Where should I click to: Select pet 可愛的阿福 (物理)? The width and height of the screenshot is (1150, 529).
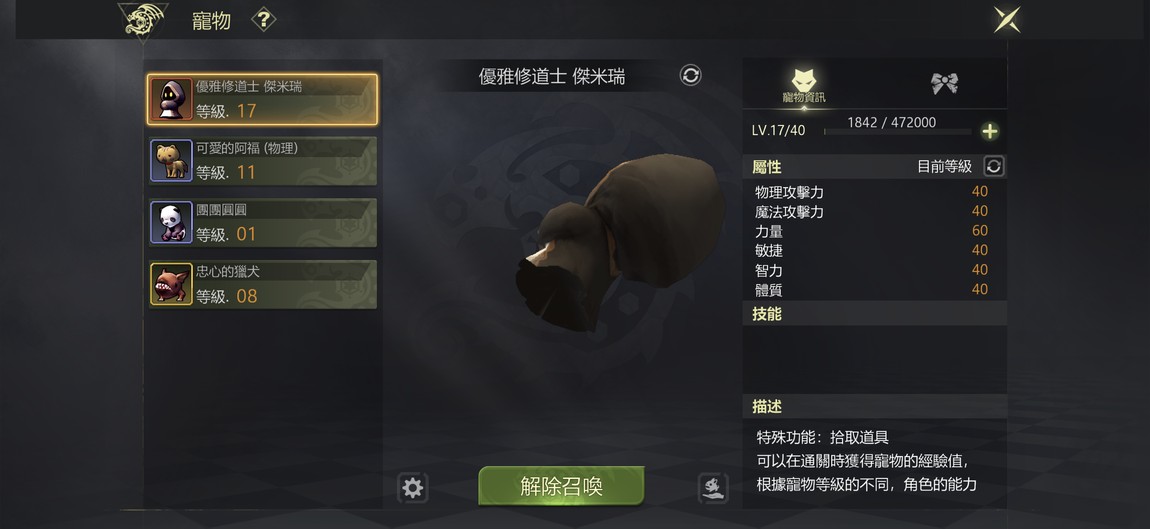coord(263,161)
